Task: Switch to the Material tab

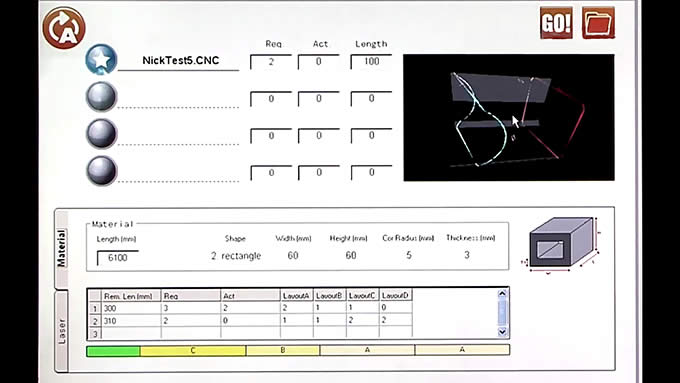Action: pyautogui.click(x=62, y=249)
